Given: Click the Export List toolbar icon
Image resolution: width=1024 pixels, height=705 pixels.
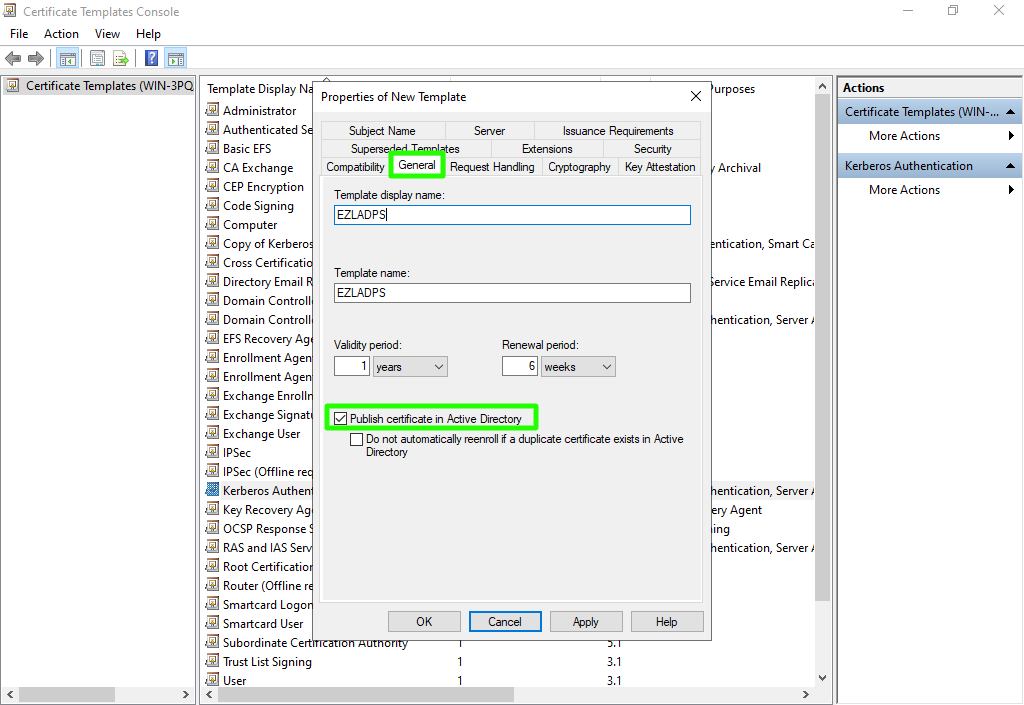Looking at the screenshot, I should (121, 59).
